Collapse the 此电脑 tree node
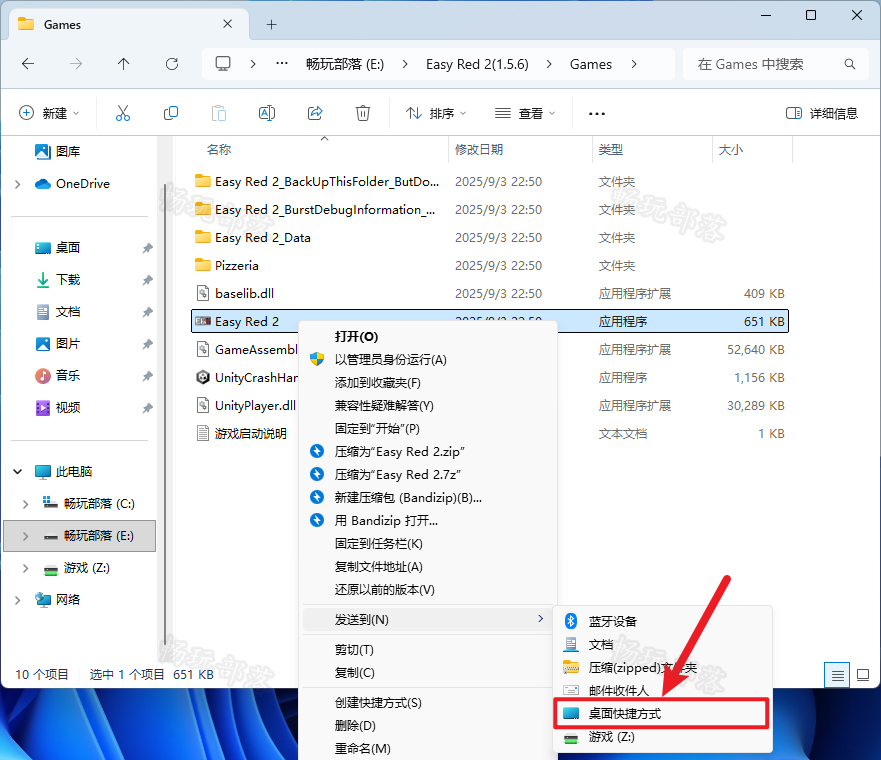This screenshot has width=881, height=760. point(17,471)
